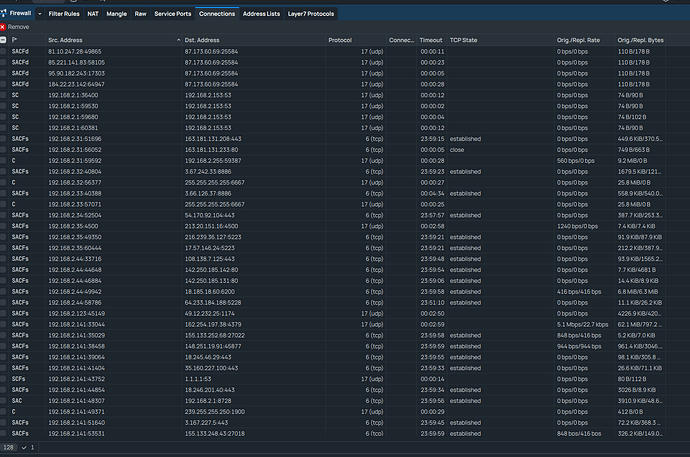This screenshot has width=690, height=457.
Task: Select the cell 192.168.2.1:59680
Action: [x=73, y=117]
